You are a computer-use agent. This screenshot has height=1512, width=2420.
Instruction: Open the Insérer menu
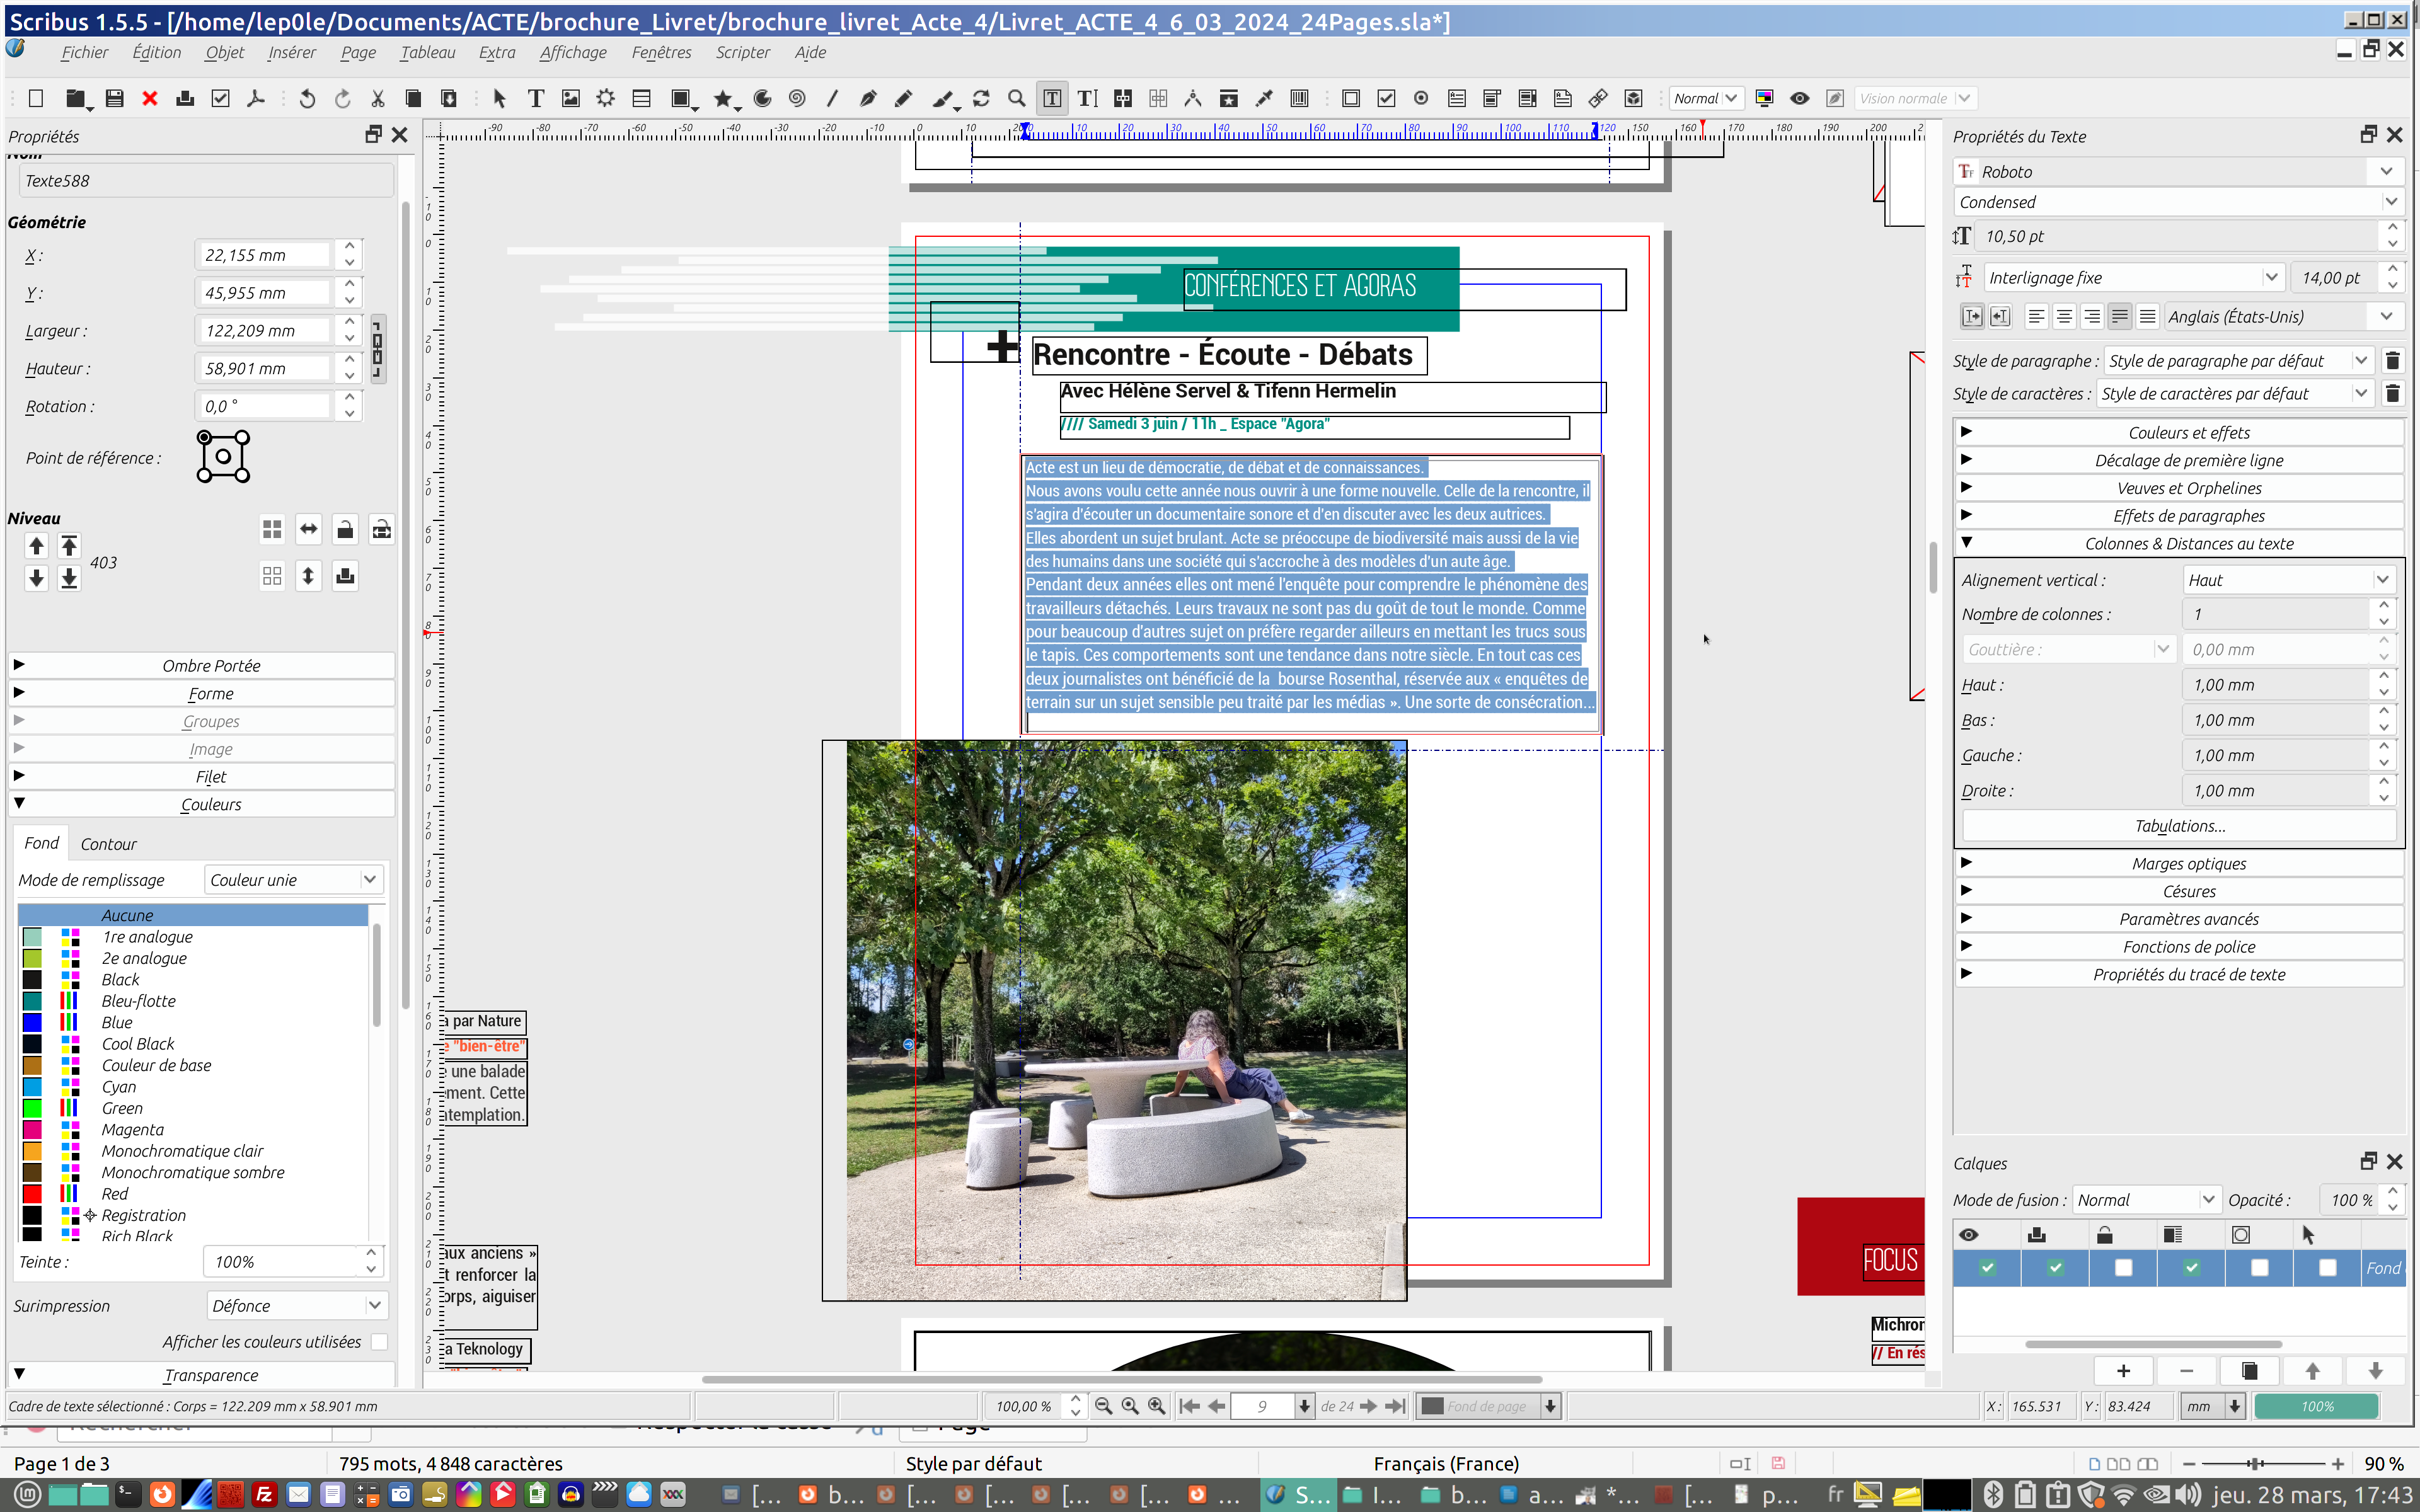[291, 53]
